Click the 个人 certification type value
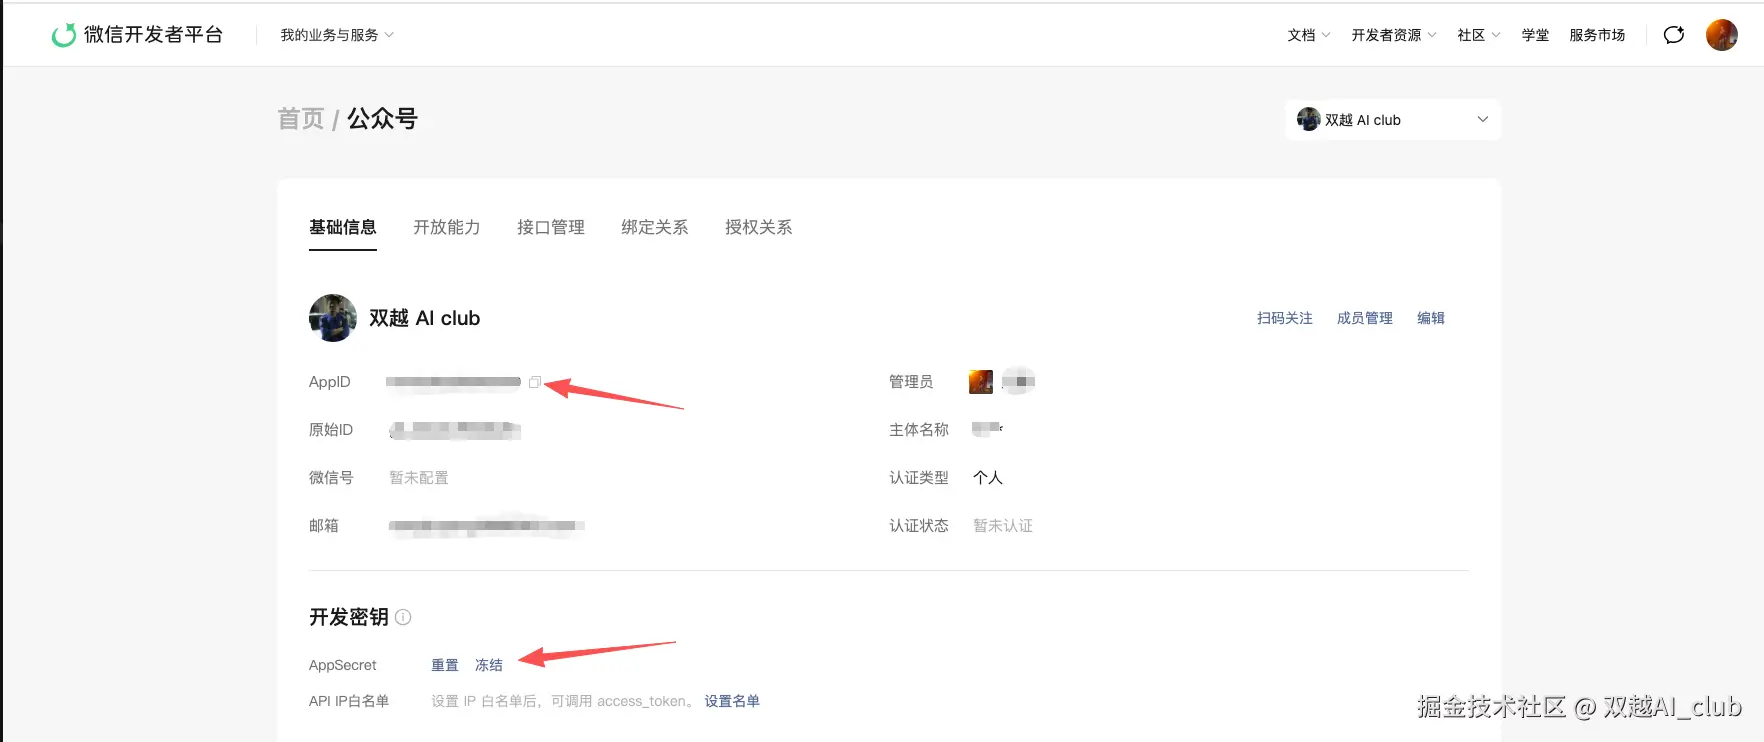 988,478
